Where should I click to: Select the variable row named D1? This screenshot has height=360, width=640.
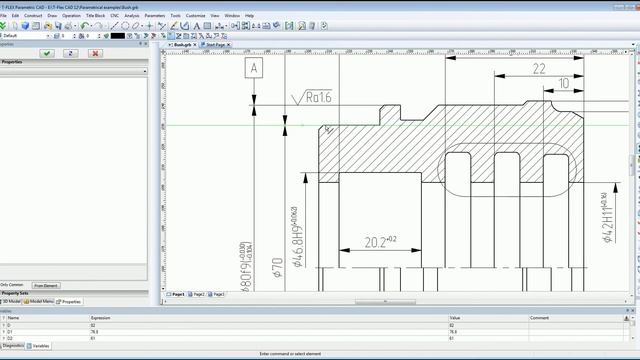point(313,332)
